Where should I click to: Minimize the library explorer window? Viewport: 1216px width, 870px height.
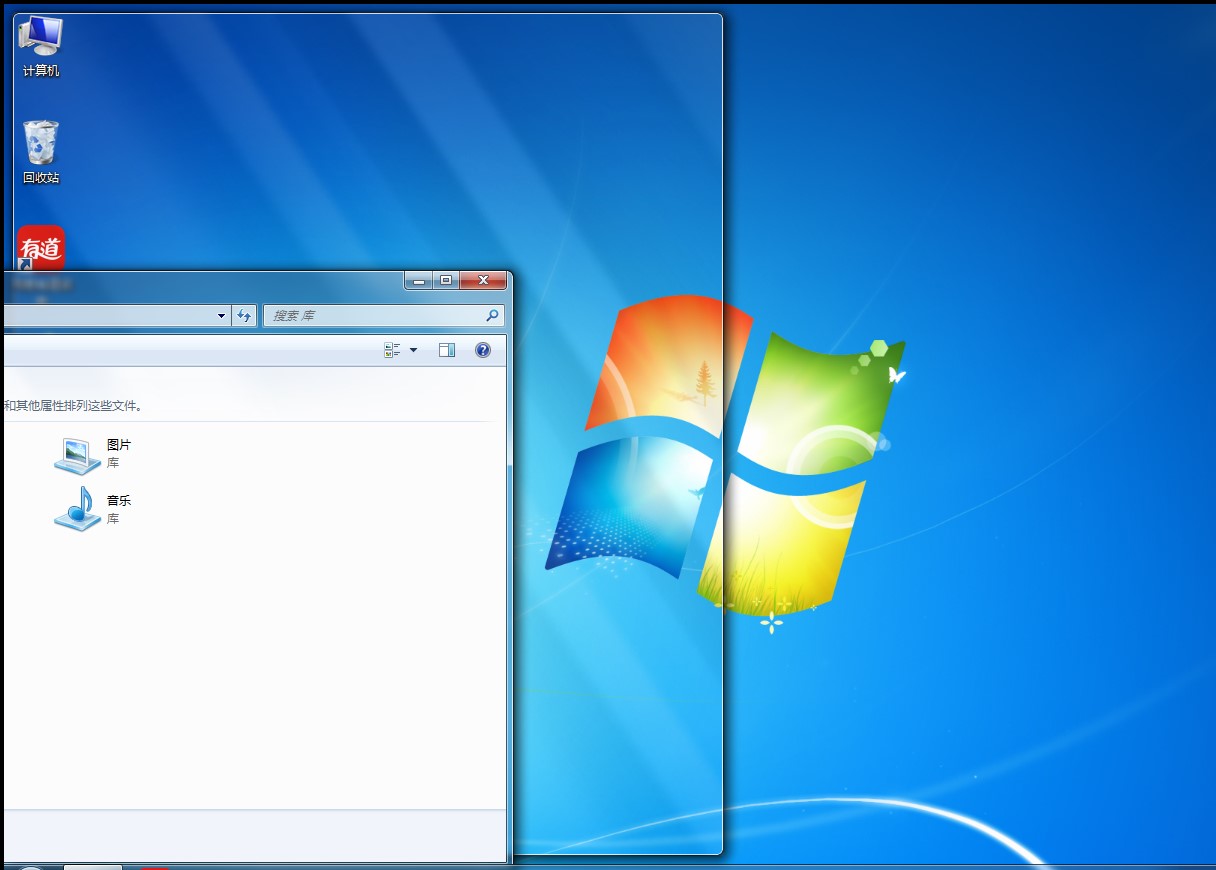coord(420,281)
